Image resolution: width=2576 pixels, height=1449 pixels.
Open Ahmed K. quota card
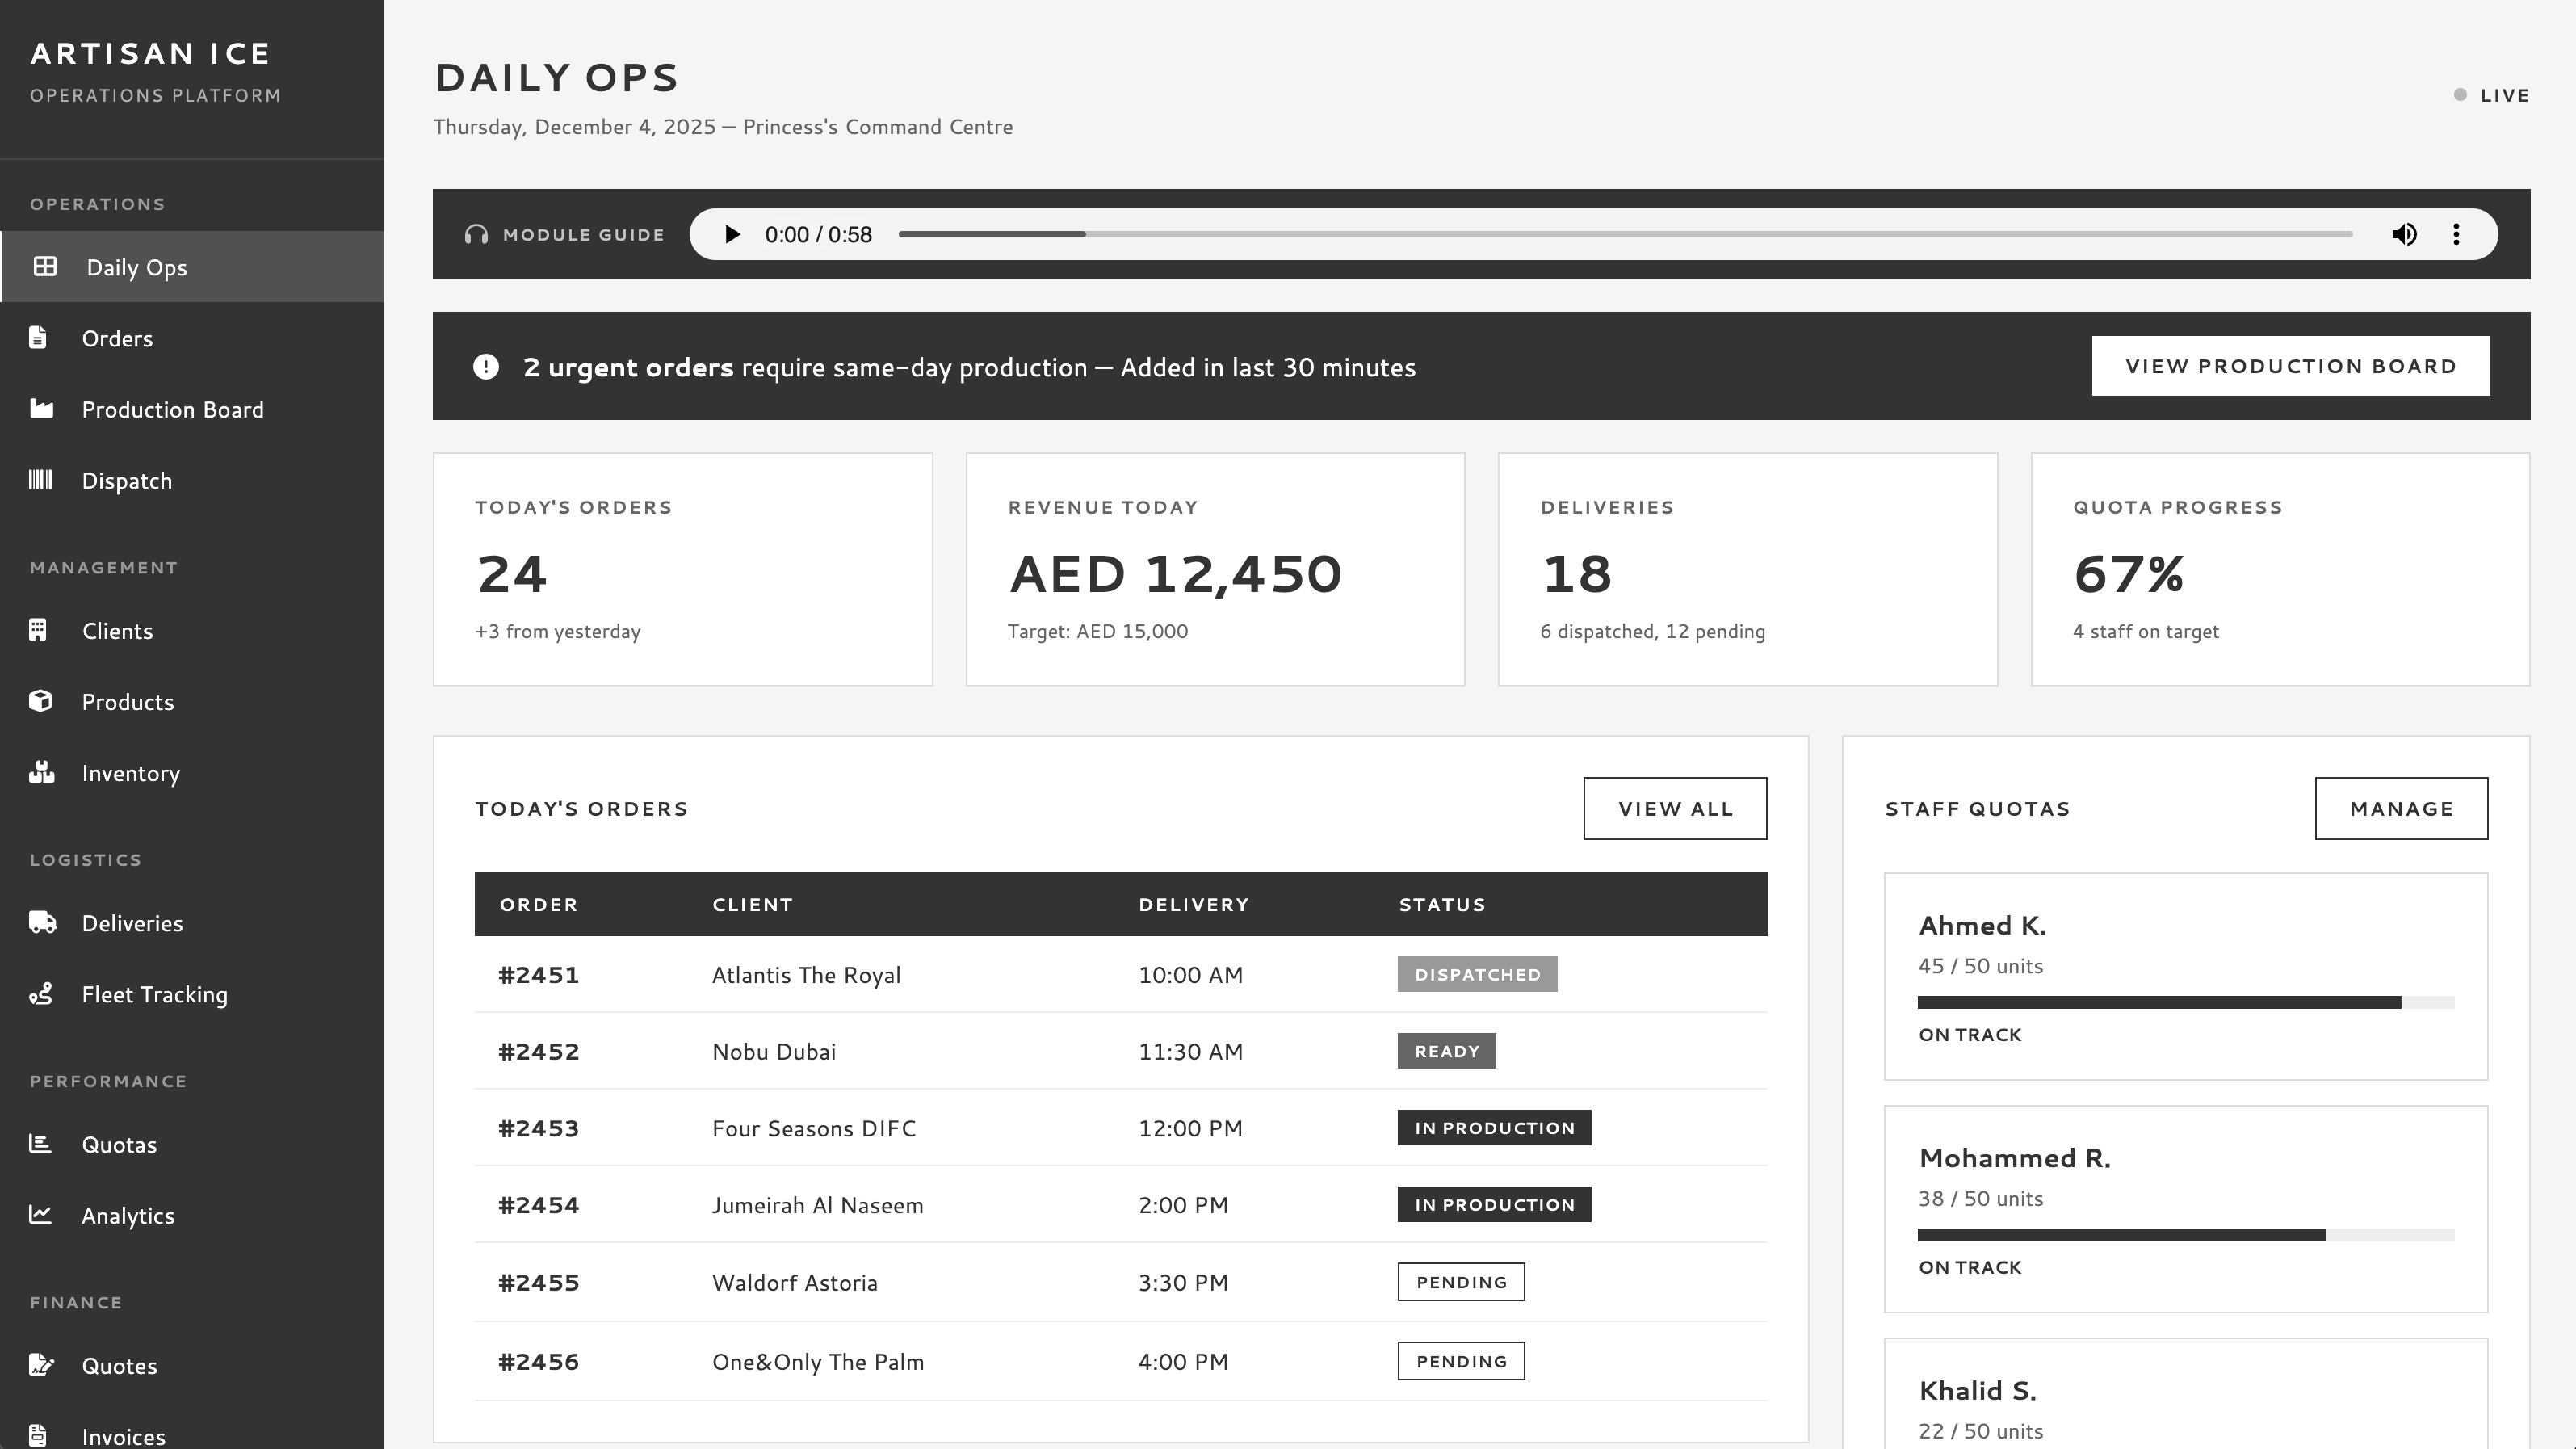[x=2185, y=976]
